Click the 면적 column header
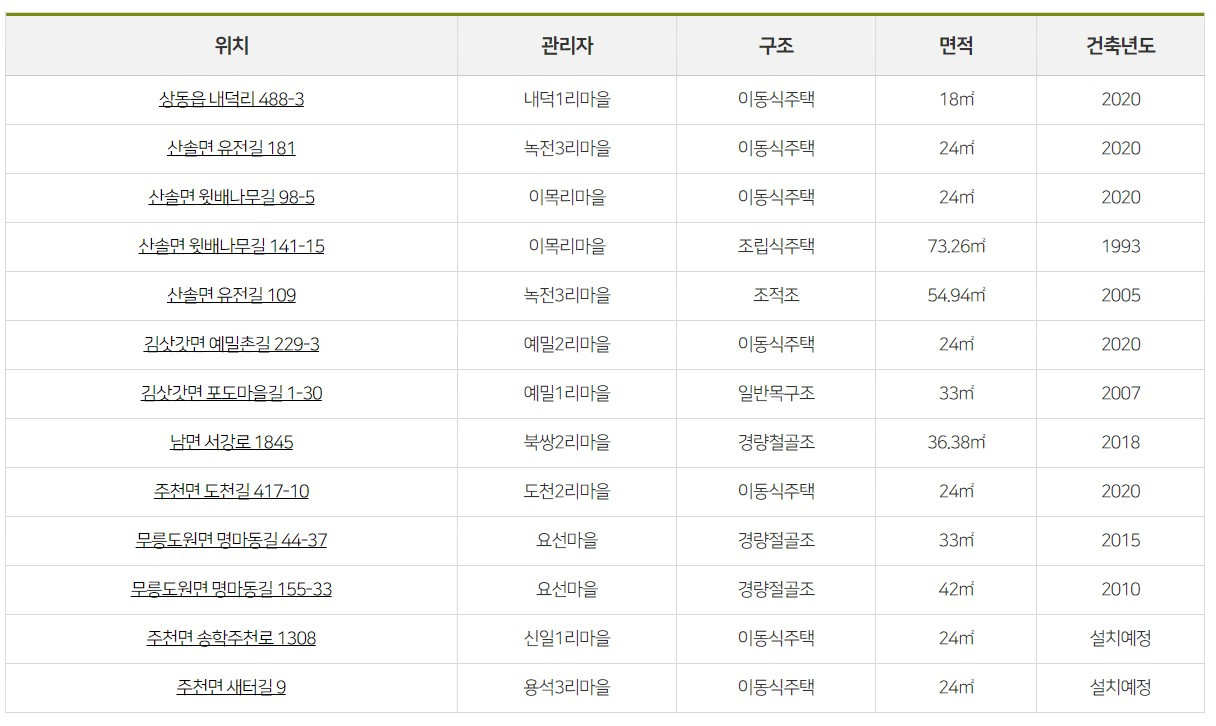This screenshot has height=726, width=1216. [x=956, y=46]
